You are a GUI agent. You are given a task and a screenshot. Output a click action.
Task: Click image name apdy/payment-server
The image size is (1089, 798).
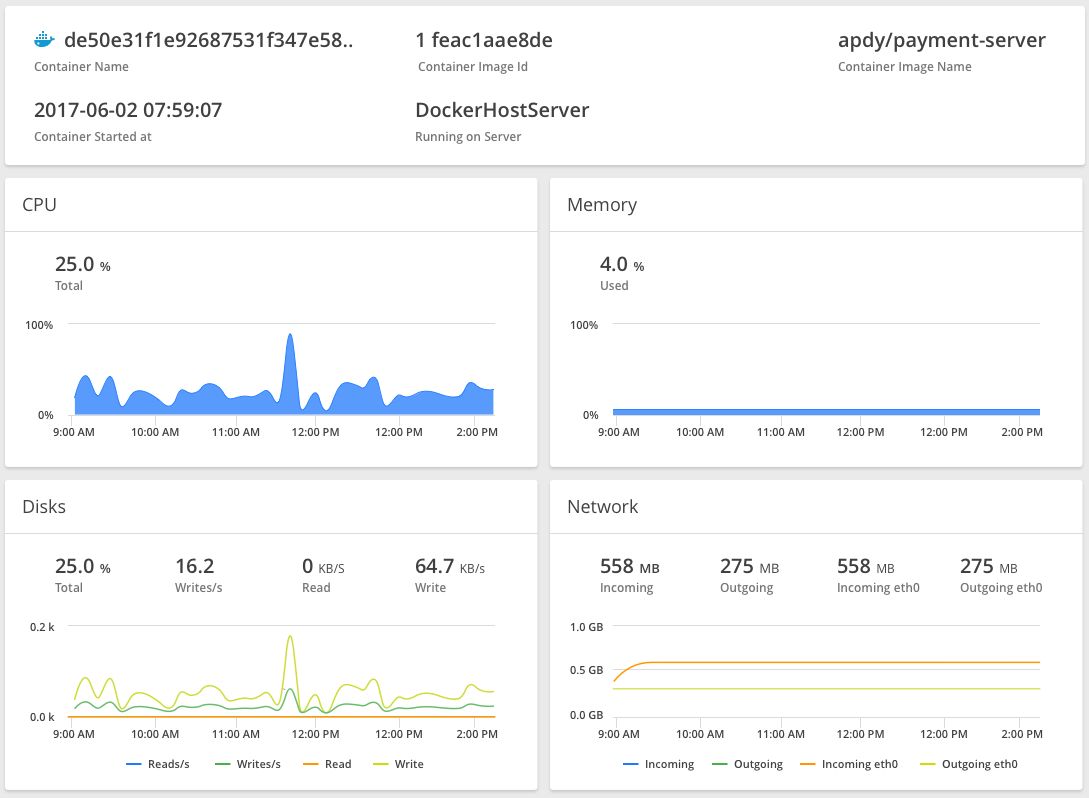(942, 41)
